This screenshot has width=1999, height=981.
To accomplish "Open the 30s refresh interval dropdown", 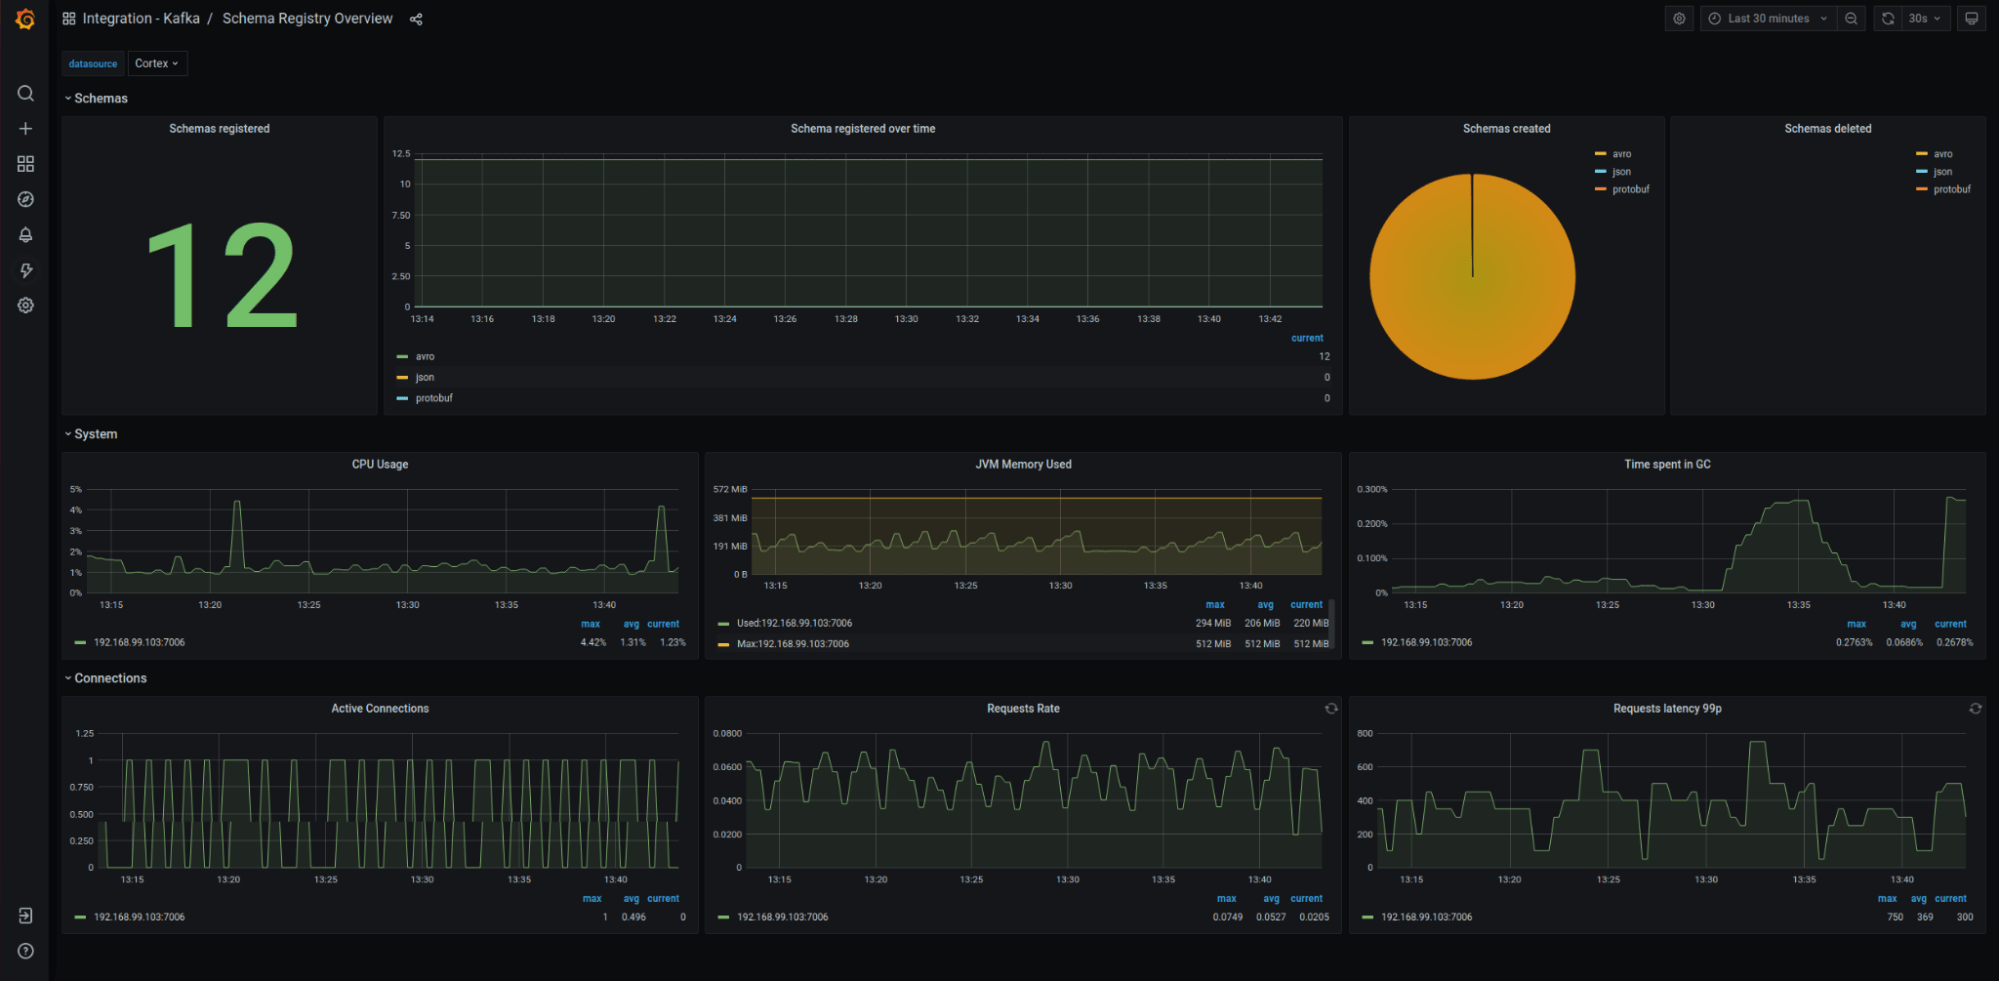I will click(1925, 18).
